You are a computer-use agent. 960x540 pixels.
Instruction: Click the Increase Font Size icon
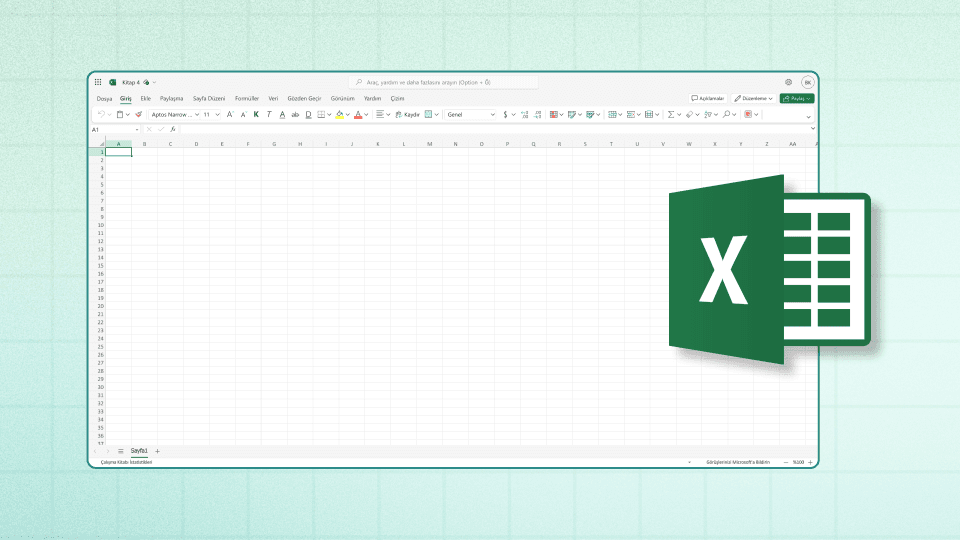click(230, 115)
